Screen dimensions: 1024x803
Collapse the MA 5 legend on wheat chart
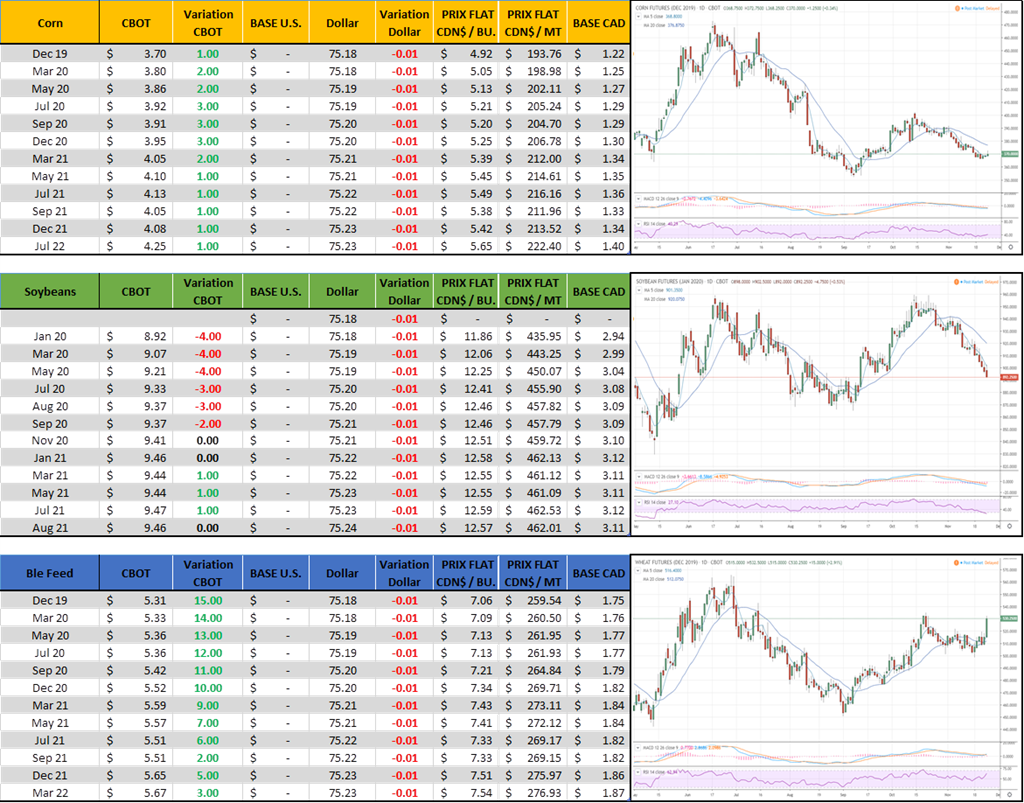(x=637, y=570)
